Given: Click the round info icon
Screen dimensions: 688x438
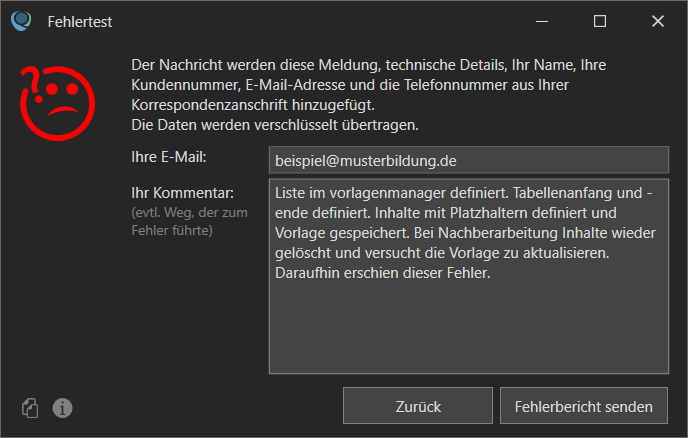Looking at the screenshot, I should point(62,407).
